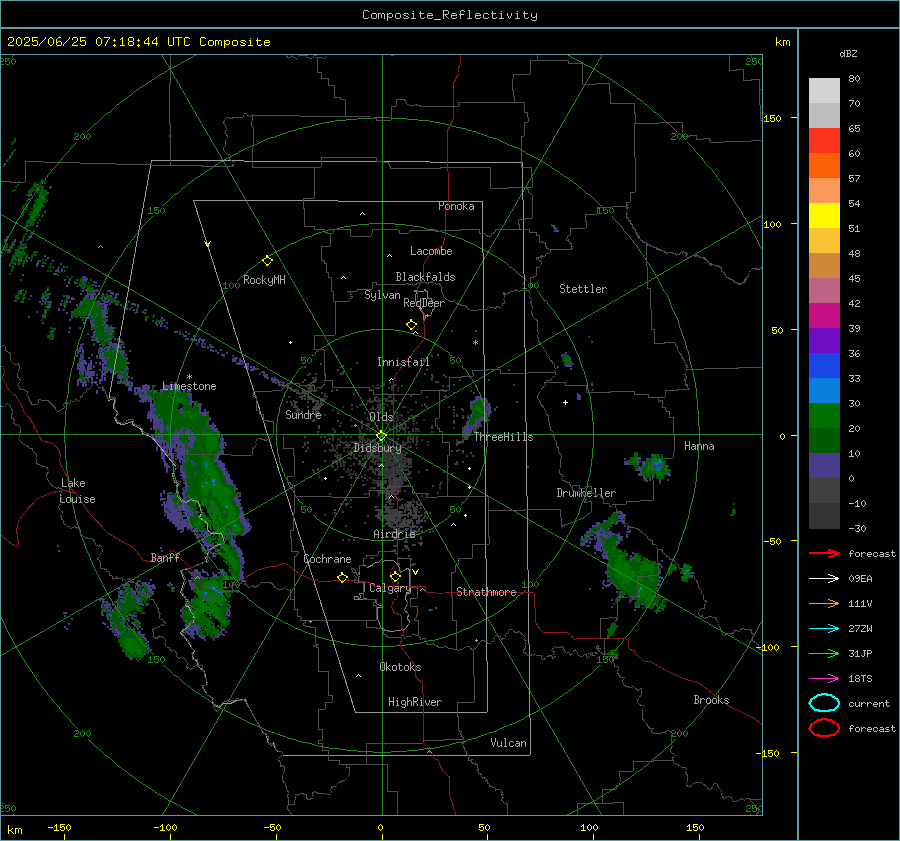The height and width of the screenshot is (841, 900).
Task: Click the red forecast arrow in the legend
Action: [x=824, y=553]
